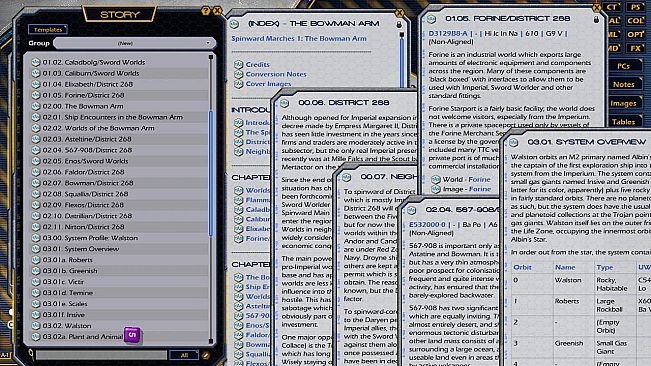Open the Story window help icon

pos(206,11)
